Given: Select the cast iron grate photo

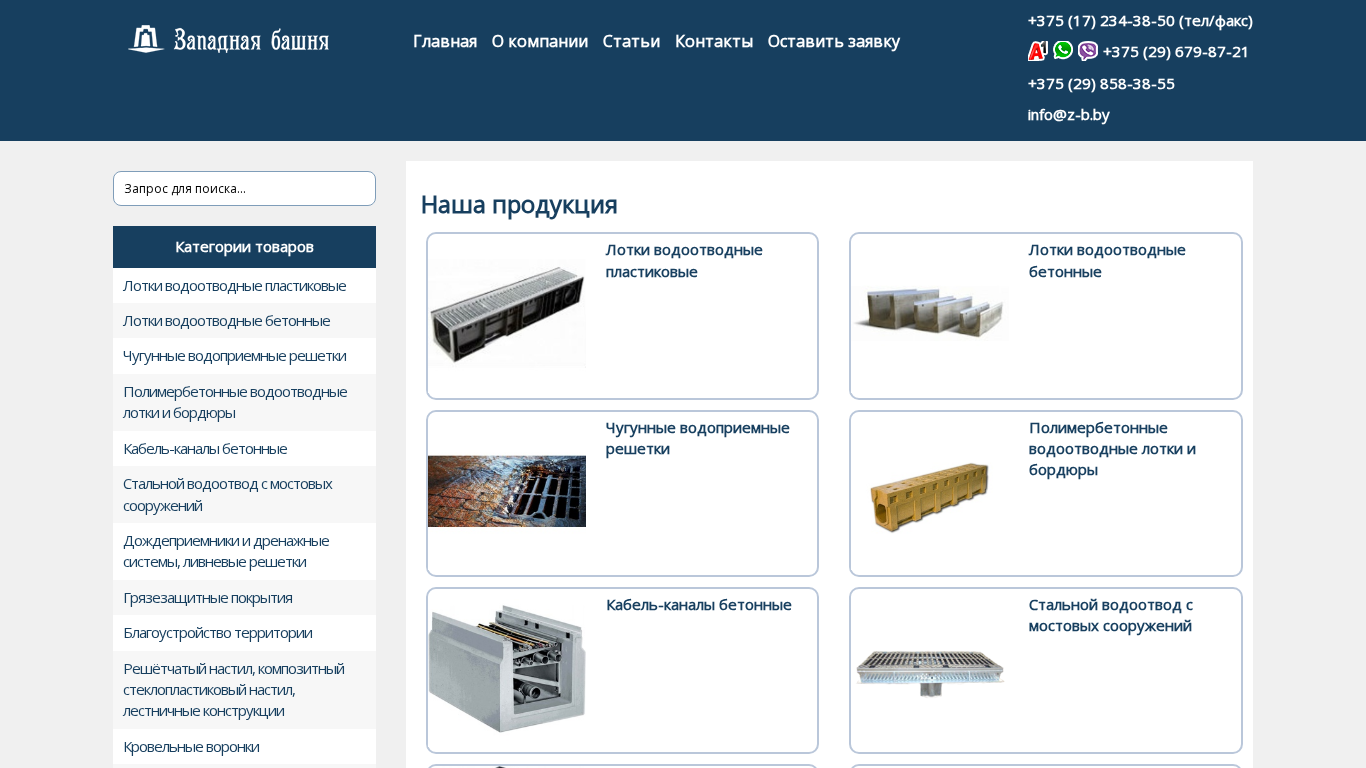Looking at the screenshot, I should pyautogui.click(x=507, y=491).
